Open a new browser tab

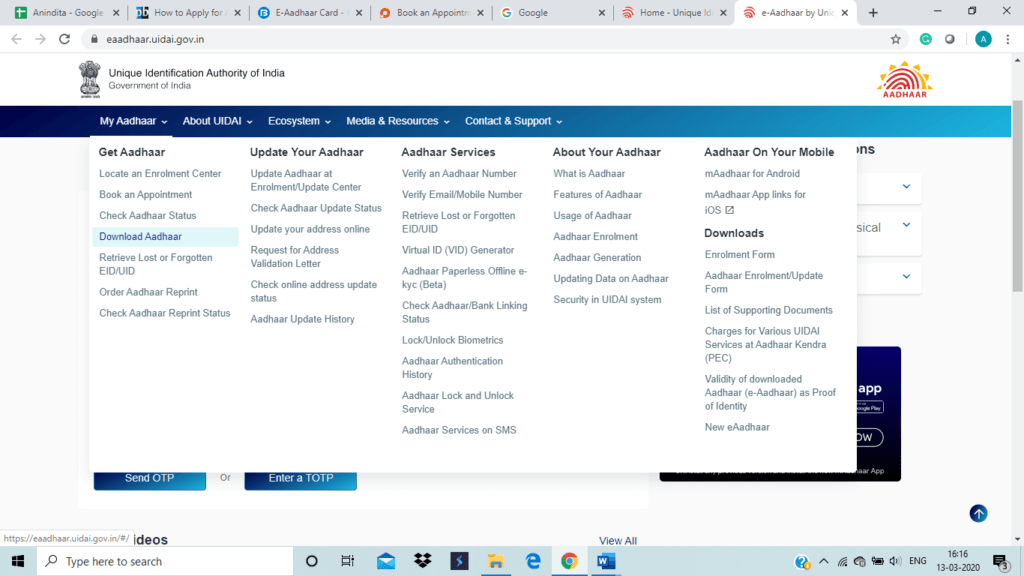pos(873,13)
